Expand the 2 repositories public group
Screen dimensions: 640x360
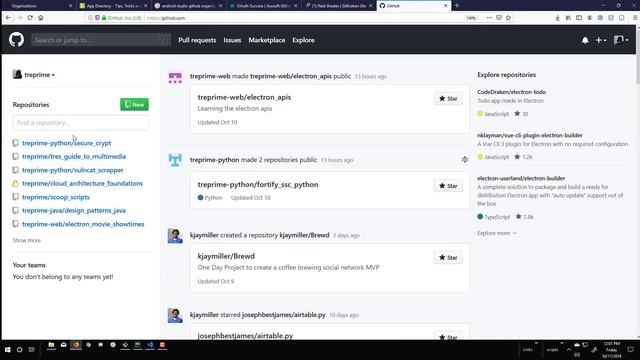point(464,160)
